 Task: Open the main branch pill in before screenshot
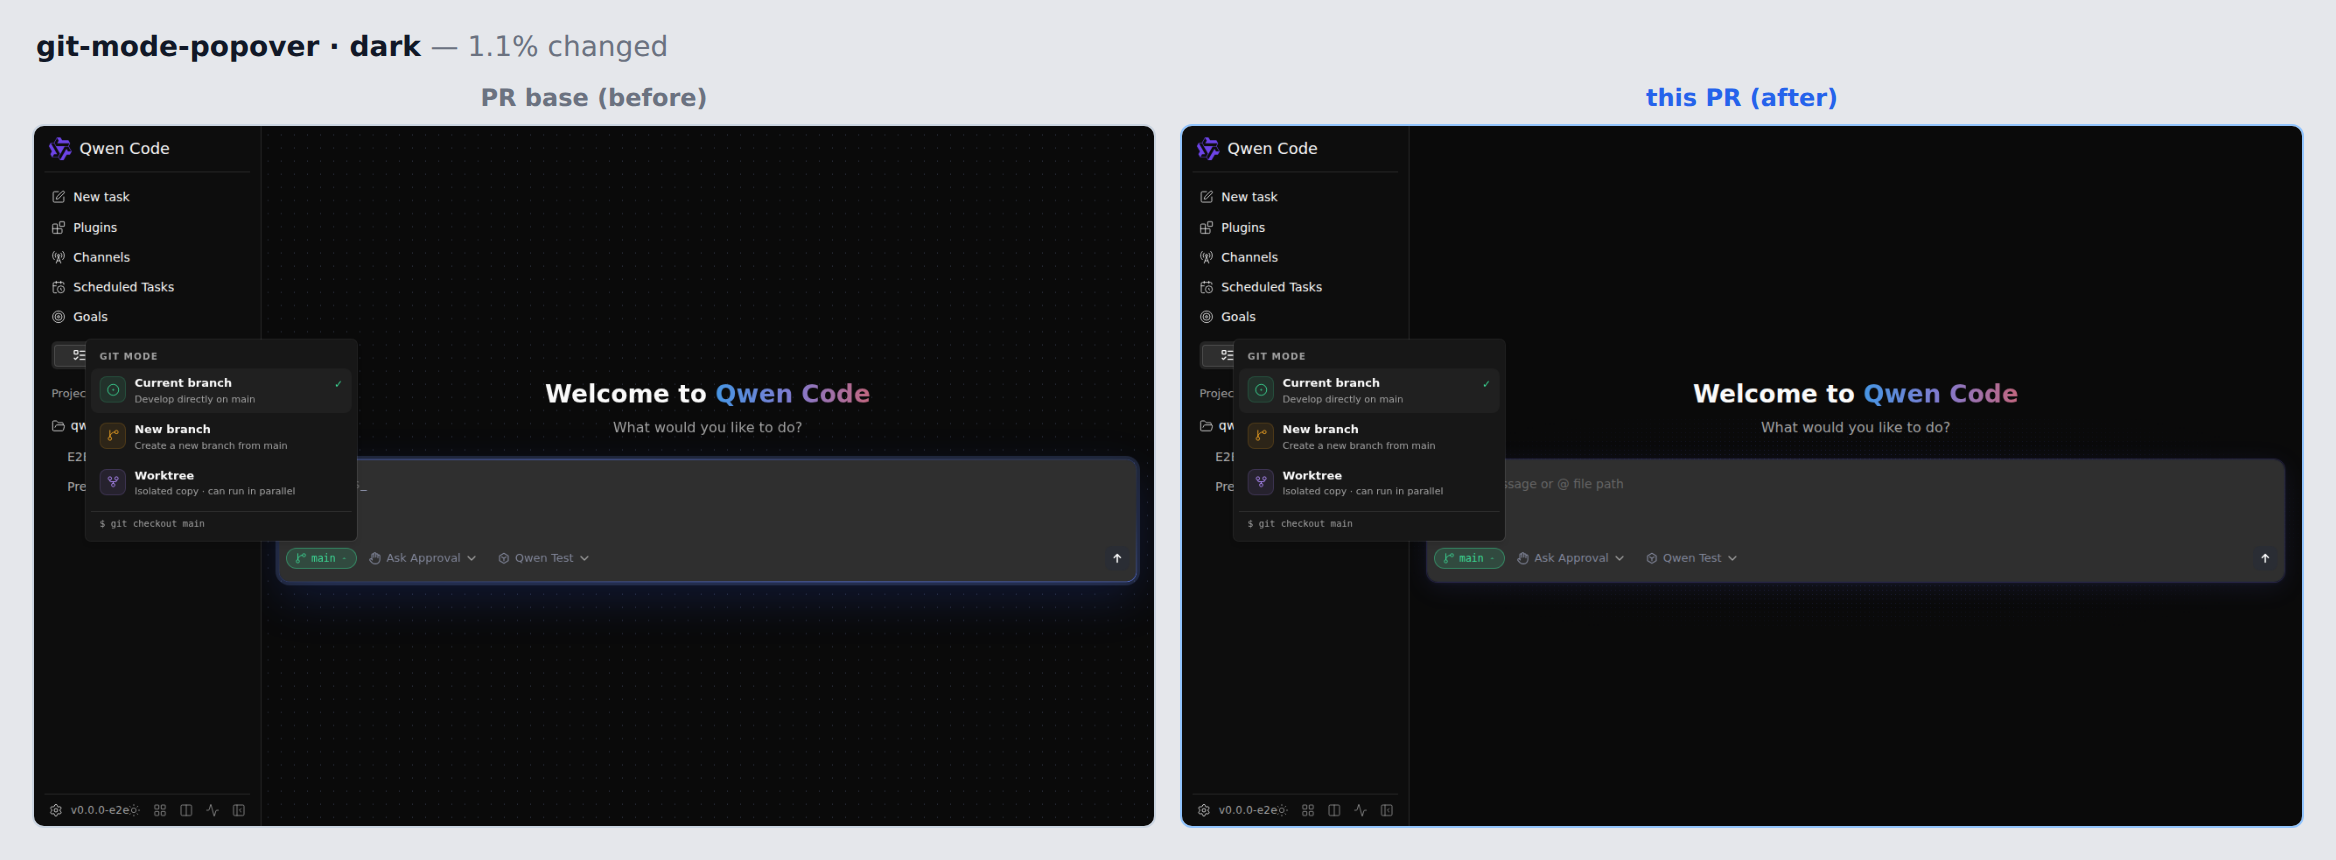pyautogui.click(x=321, y=558)
